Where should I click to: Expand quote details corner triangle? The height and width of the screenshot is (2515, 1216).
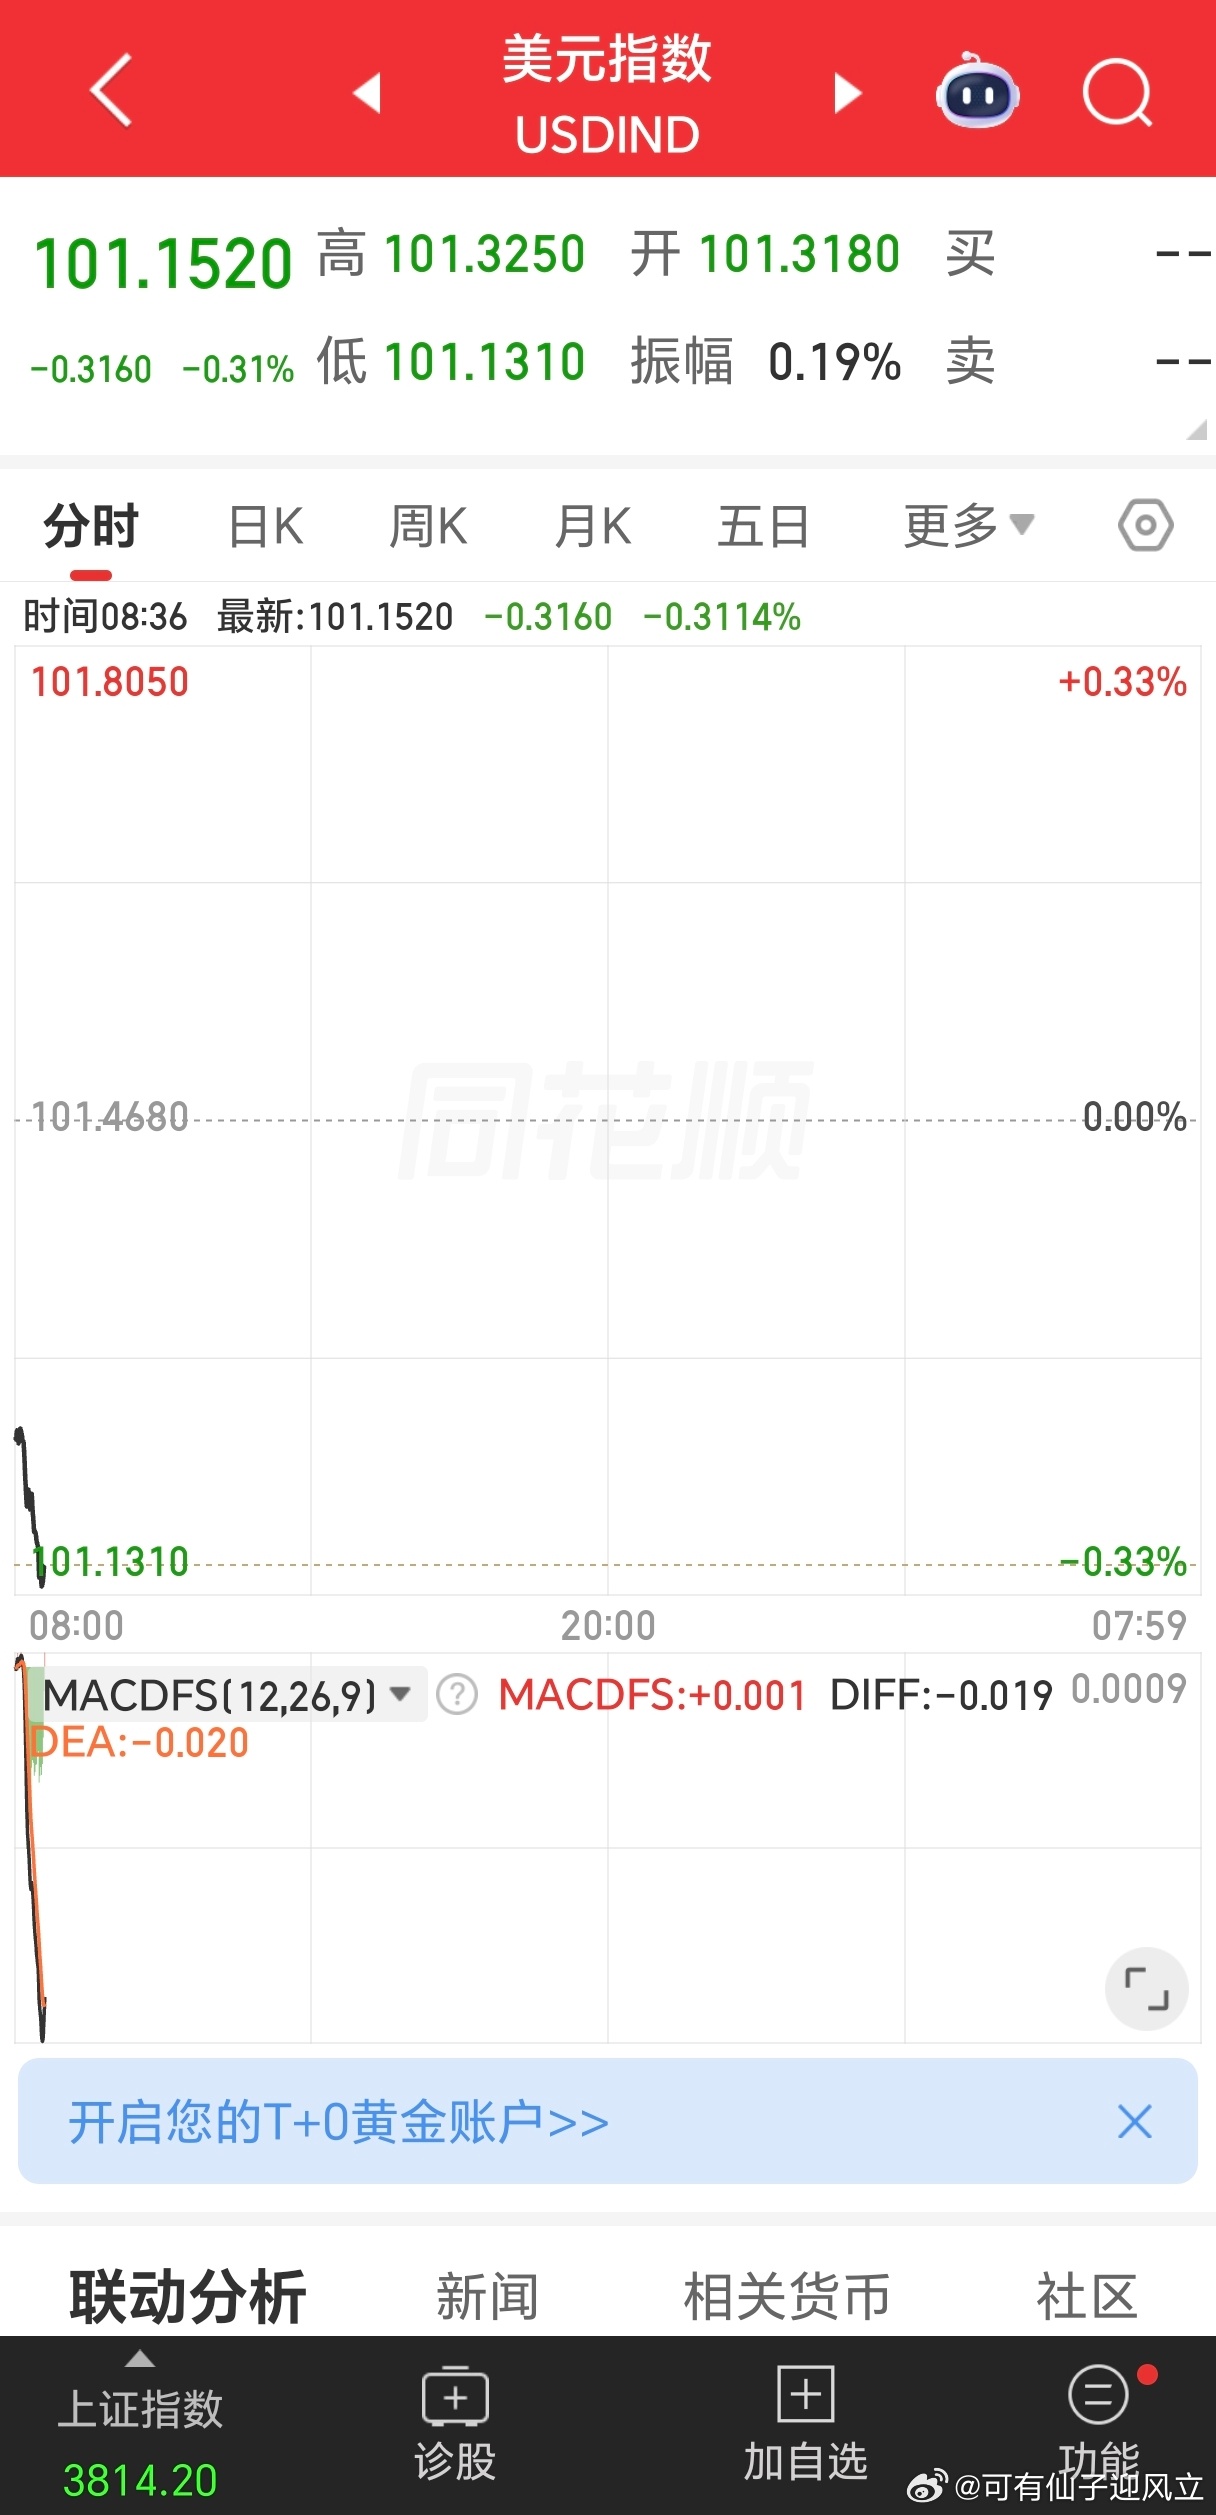(x=1196, y=429)
